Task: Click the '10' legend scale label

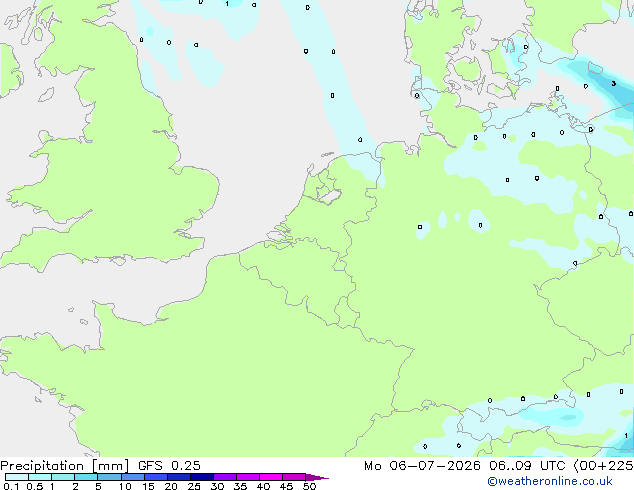Action: (125, 486)
